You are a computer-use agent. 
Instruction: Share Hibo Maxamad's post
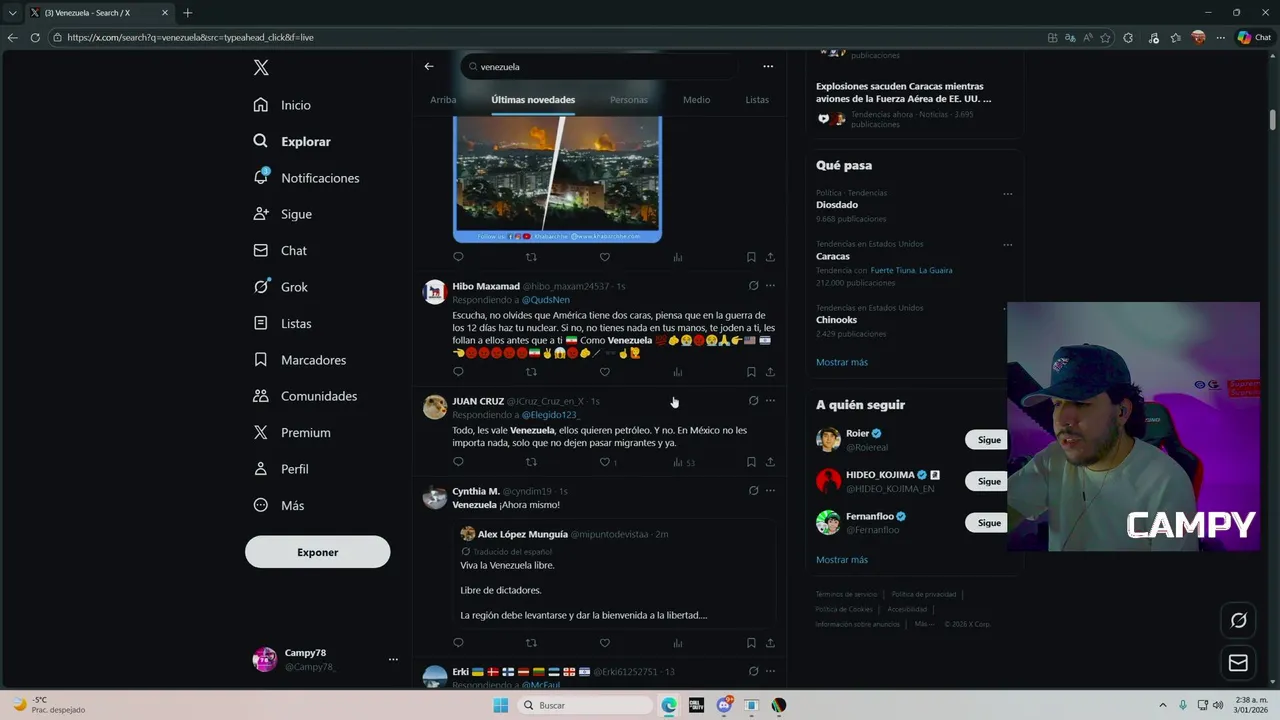coord(770,372)
